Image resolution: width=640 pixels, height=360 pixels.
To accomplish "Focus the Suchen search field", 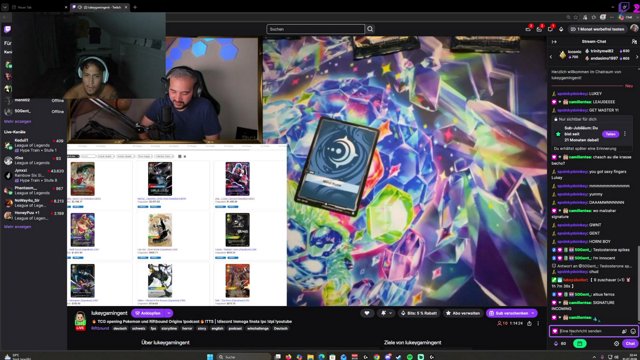I will [315, 29].
